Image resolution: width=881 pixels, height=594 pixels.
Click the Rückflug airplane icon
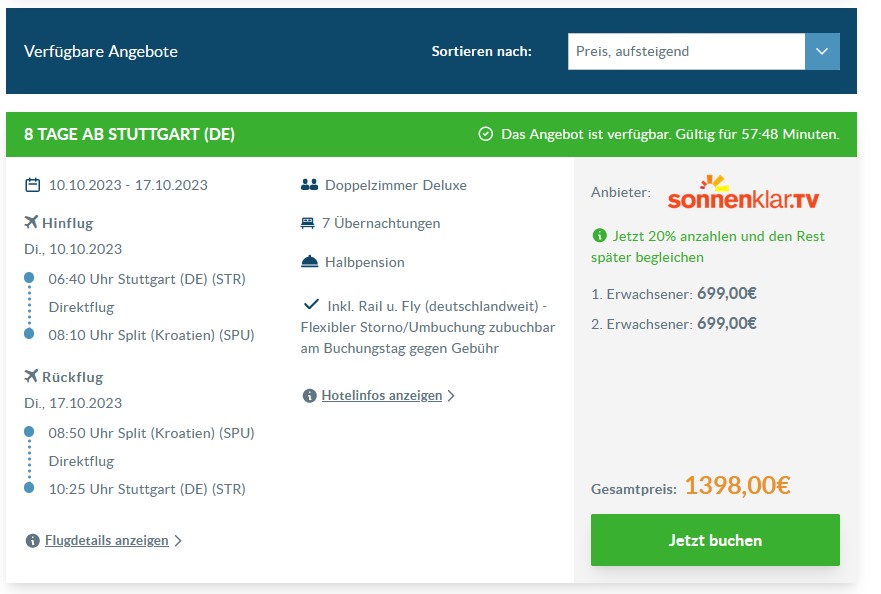coord(31,376)
